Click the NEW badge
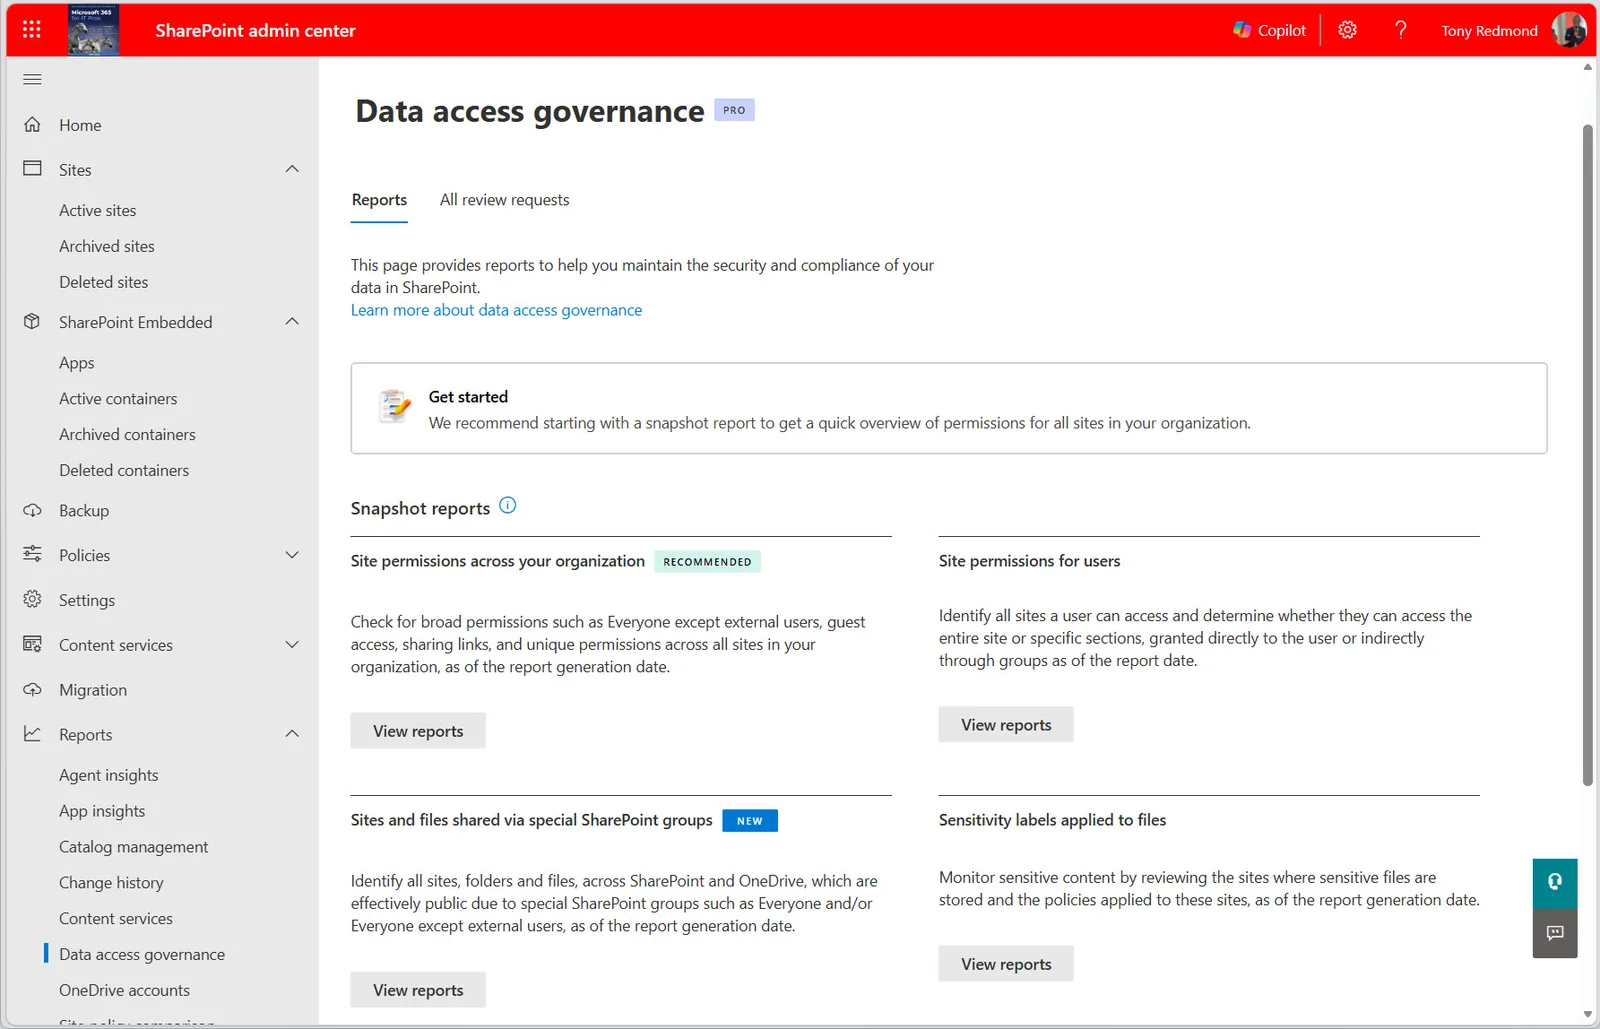Screen dimensions: 1600x1029 [750, 821]
